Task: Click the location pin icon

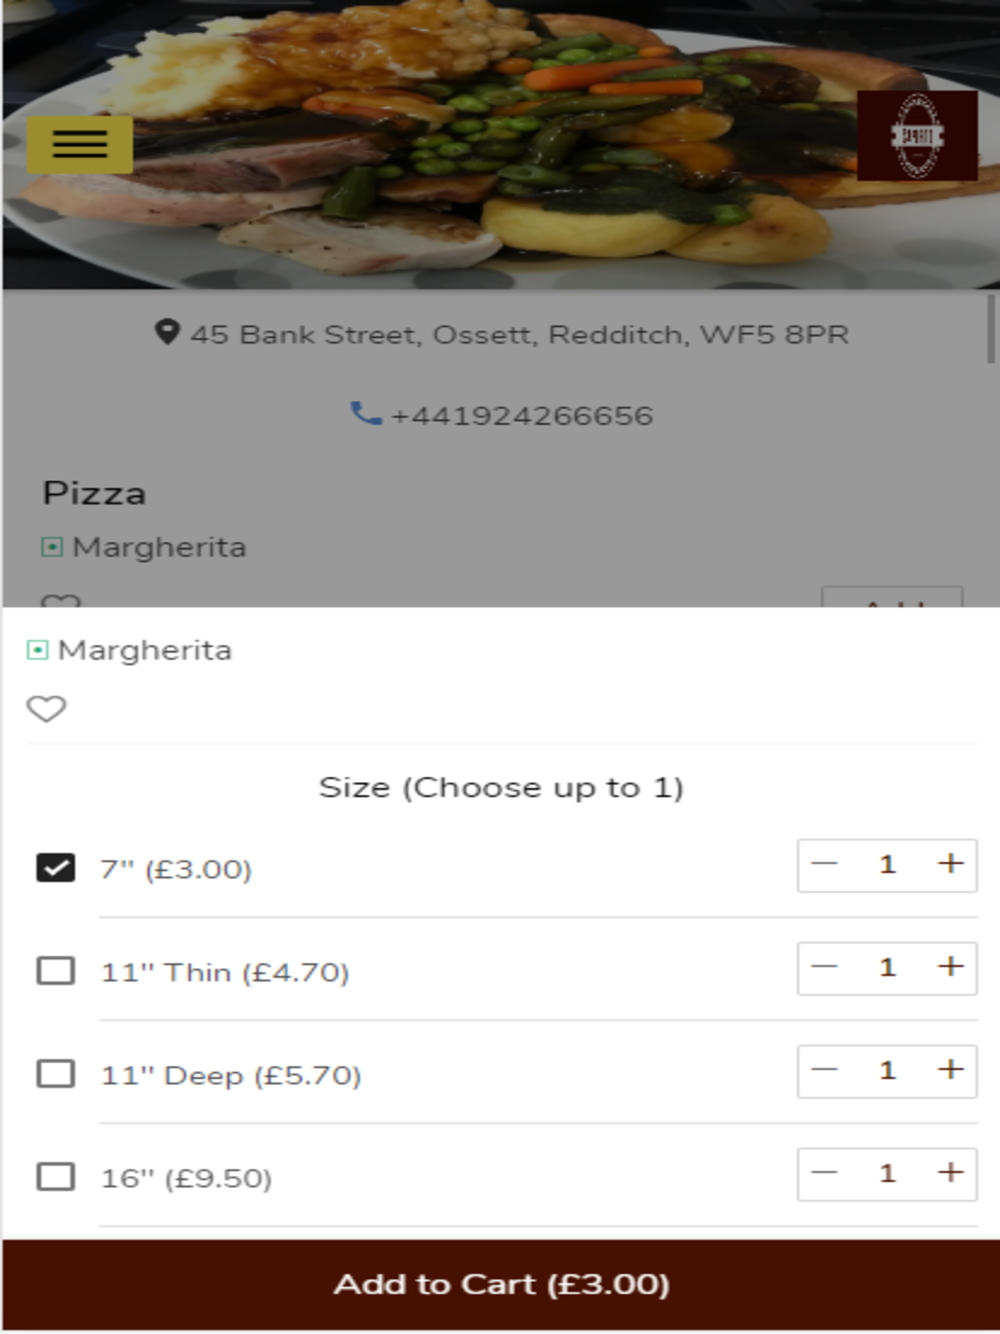Action: point(167,332)
